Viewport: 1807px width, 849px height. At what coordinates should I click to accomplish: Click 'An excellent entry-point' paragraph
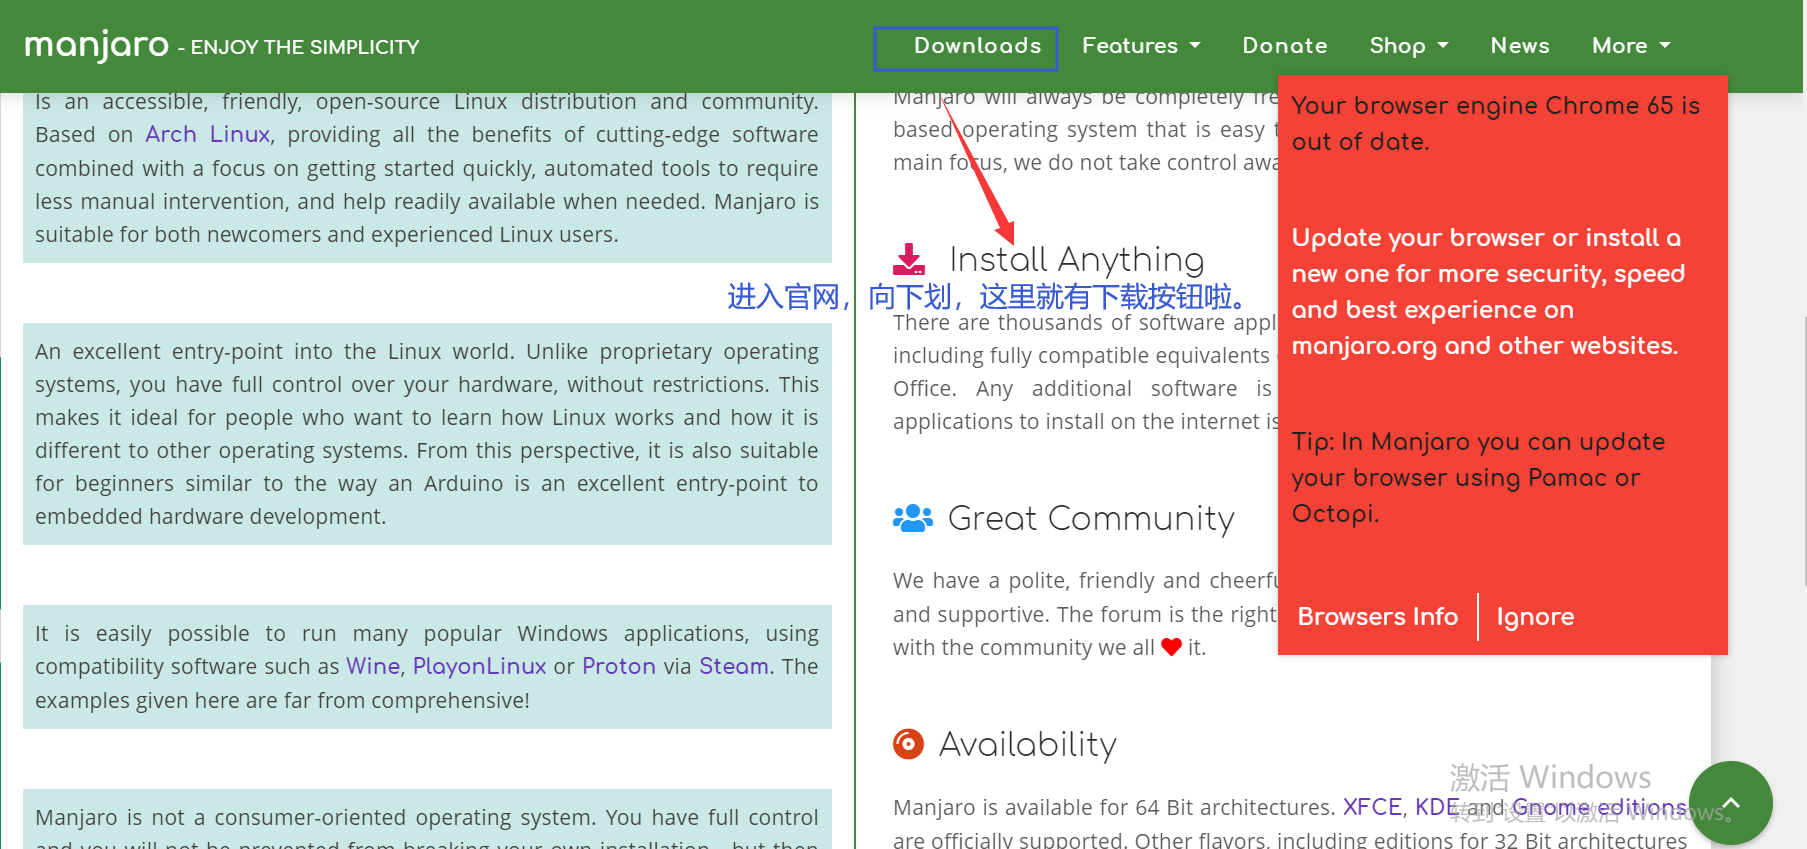pyautogui.click(x=427, y=434)
